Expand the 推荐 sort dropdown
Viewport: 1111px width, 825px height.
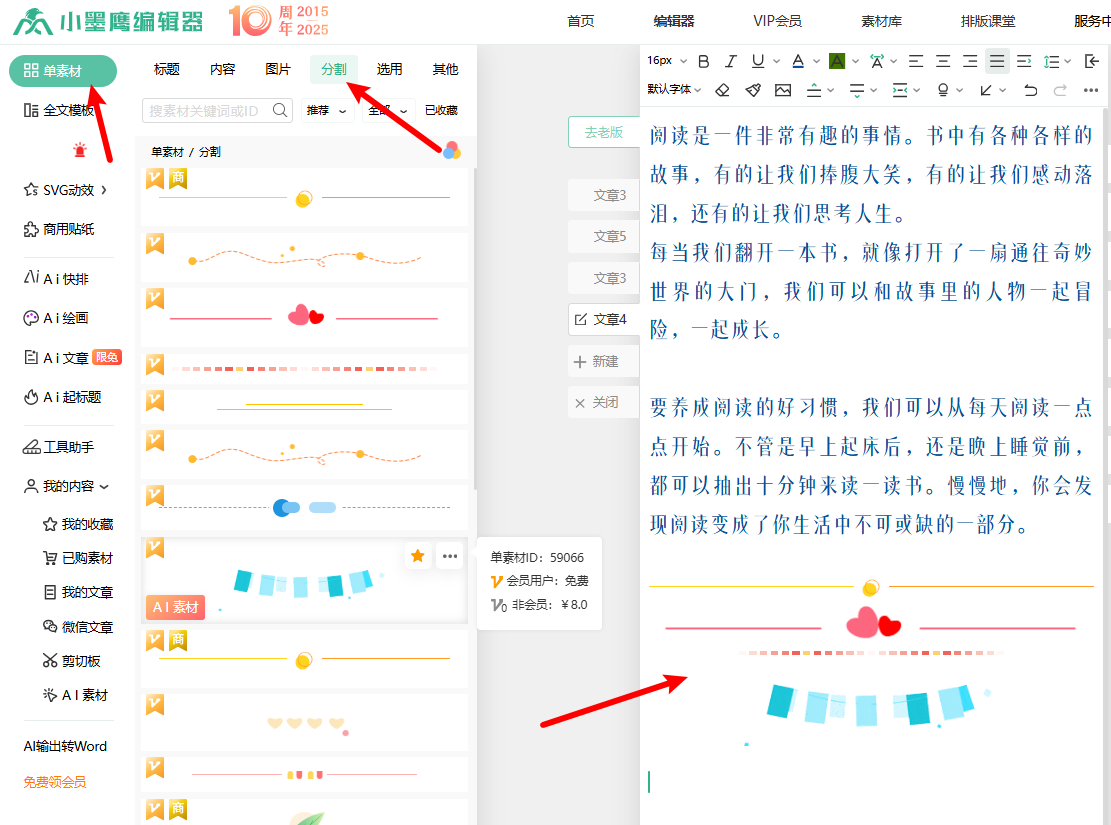tap(328, 110)
